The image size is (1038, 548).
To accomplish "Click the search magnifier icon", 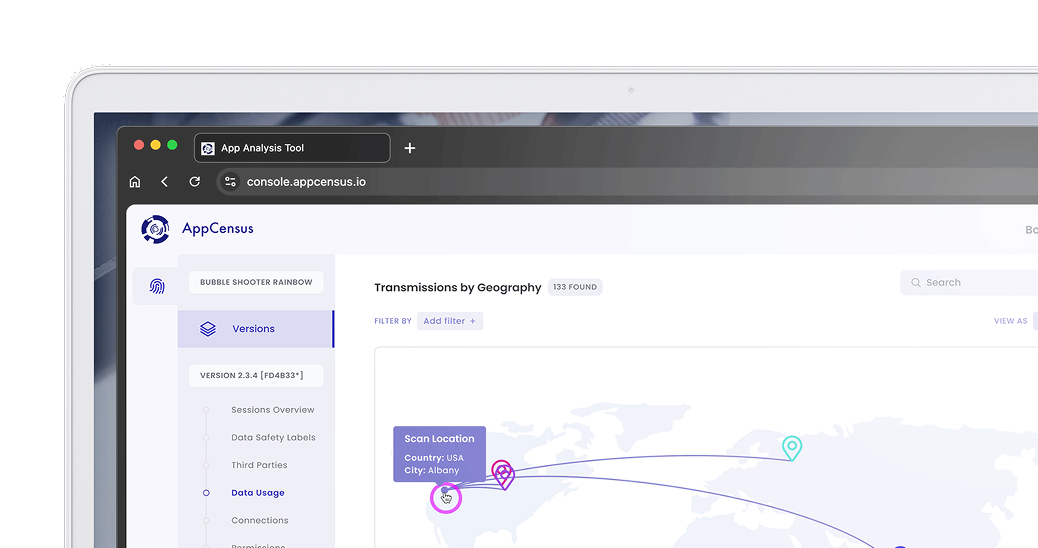I will coord(916,283).
